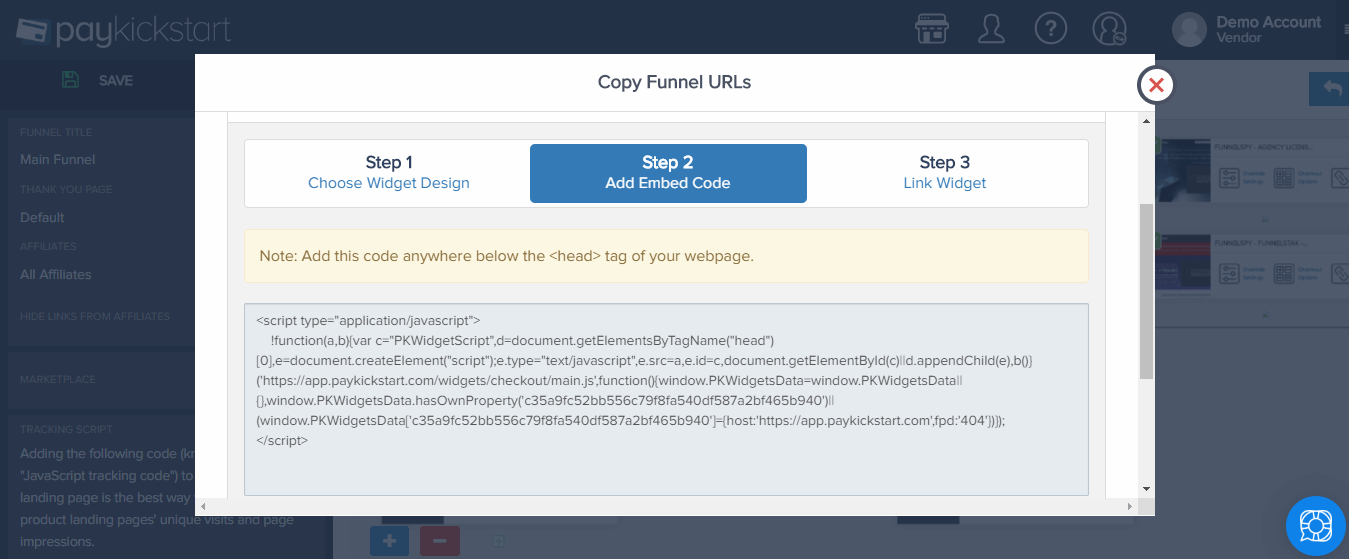Open the user profile icon in header
This screenshot has height=559, width=1349.
991,28
